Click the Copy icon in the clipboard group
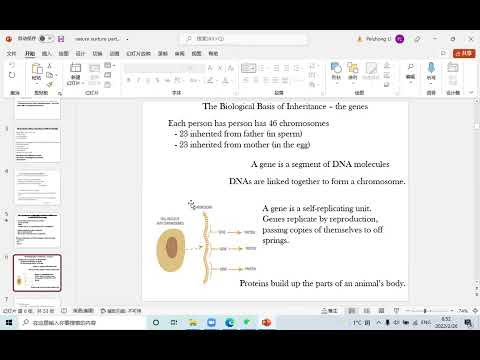This screenshot has height=360, width=480. pos(50,75)
